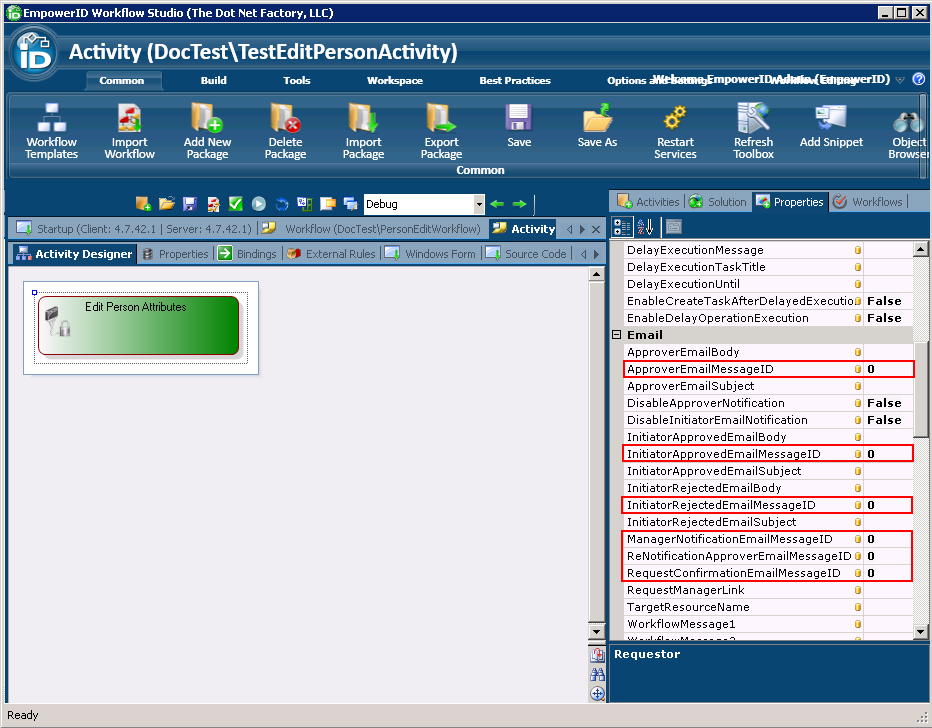Click the green checkmark toolbar icon
Viewport: 932px width, 728px height.
pos(236,204)
